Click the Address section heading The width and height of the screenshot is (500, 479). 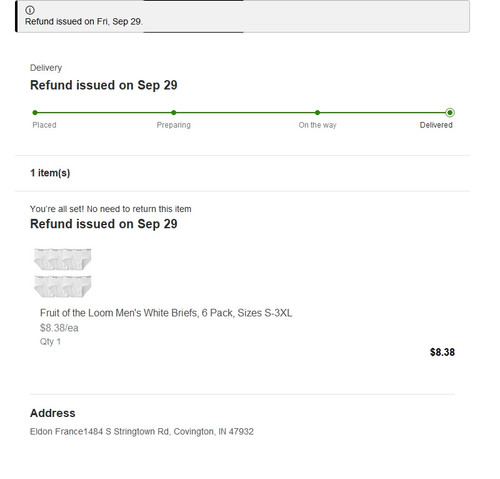pos(53,413)
